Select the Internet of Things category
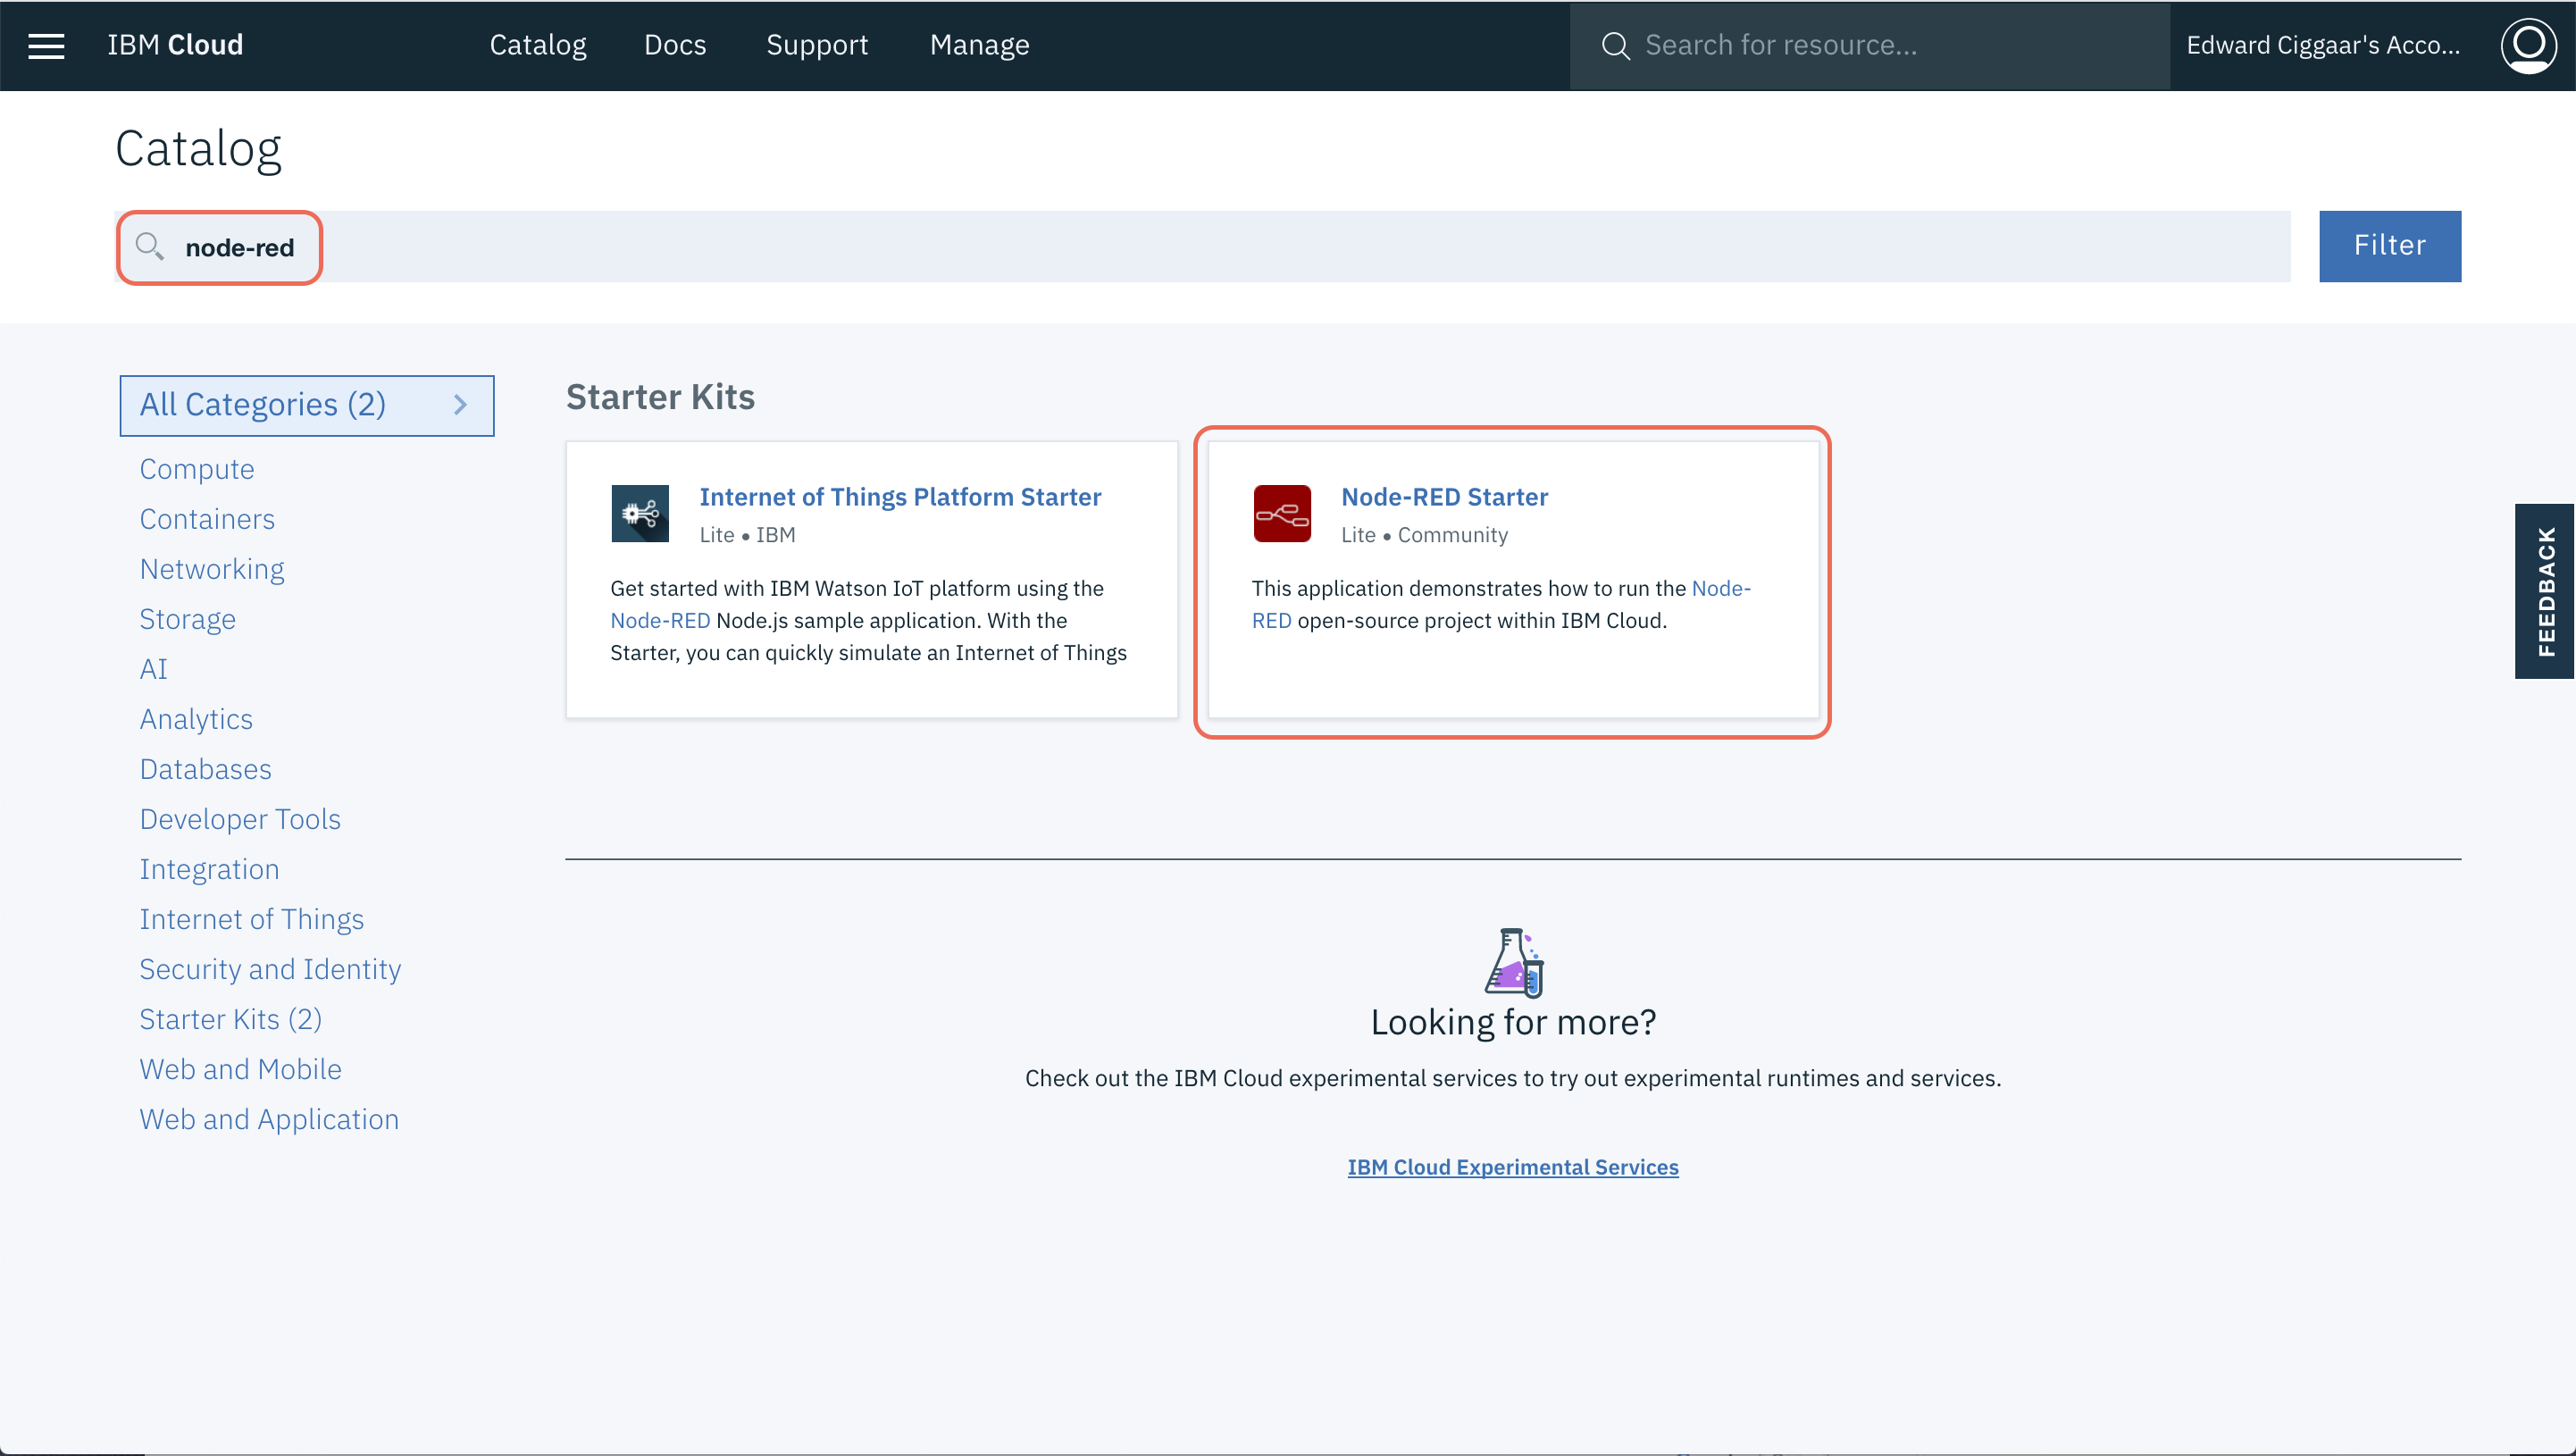Screen dimensions: 2576x1456 click(252, 919)
